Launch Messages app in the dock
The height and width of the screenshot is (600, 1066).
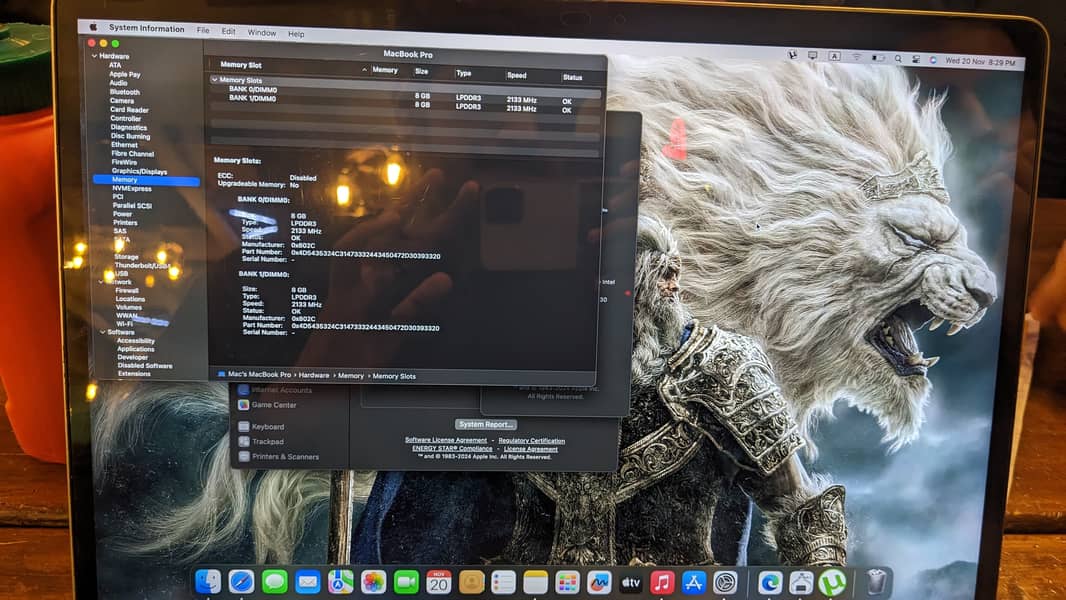pos(275,582)
